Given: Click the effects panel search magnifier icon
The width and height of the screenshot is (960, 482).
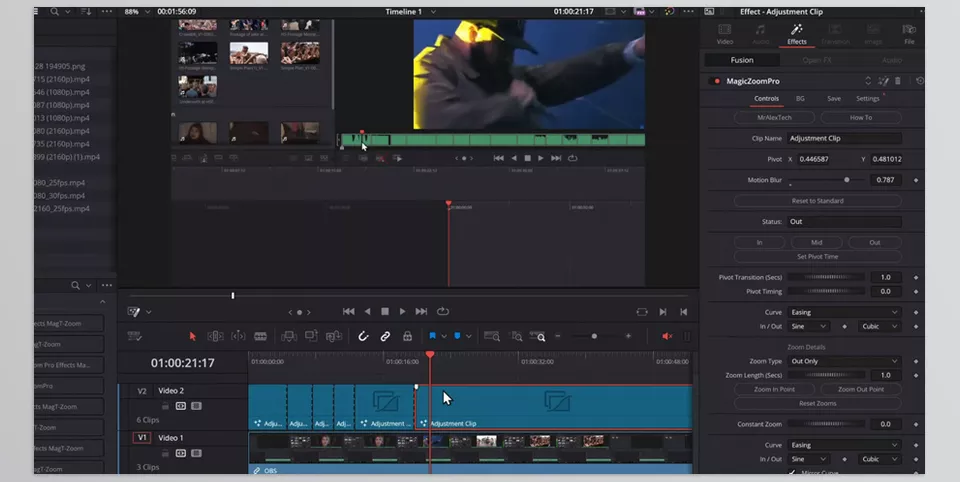Looking at the screenshot, I should point(75,285).
